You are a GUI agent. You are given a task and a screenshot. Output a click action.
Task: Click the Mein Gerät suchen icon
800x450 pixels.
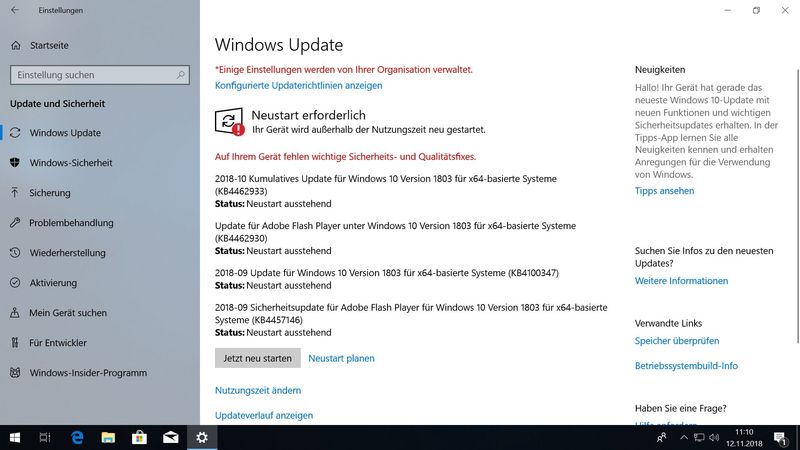(15, 313)
